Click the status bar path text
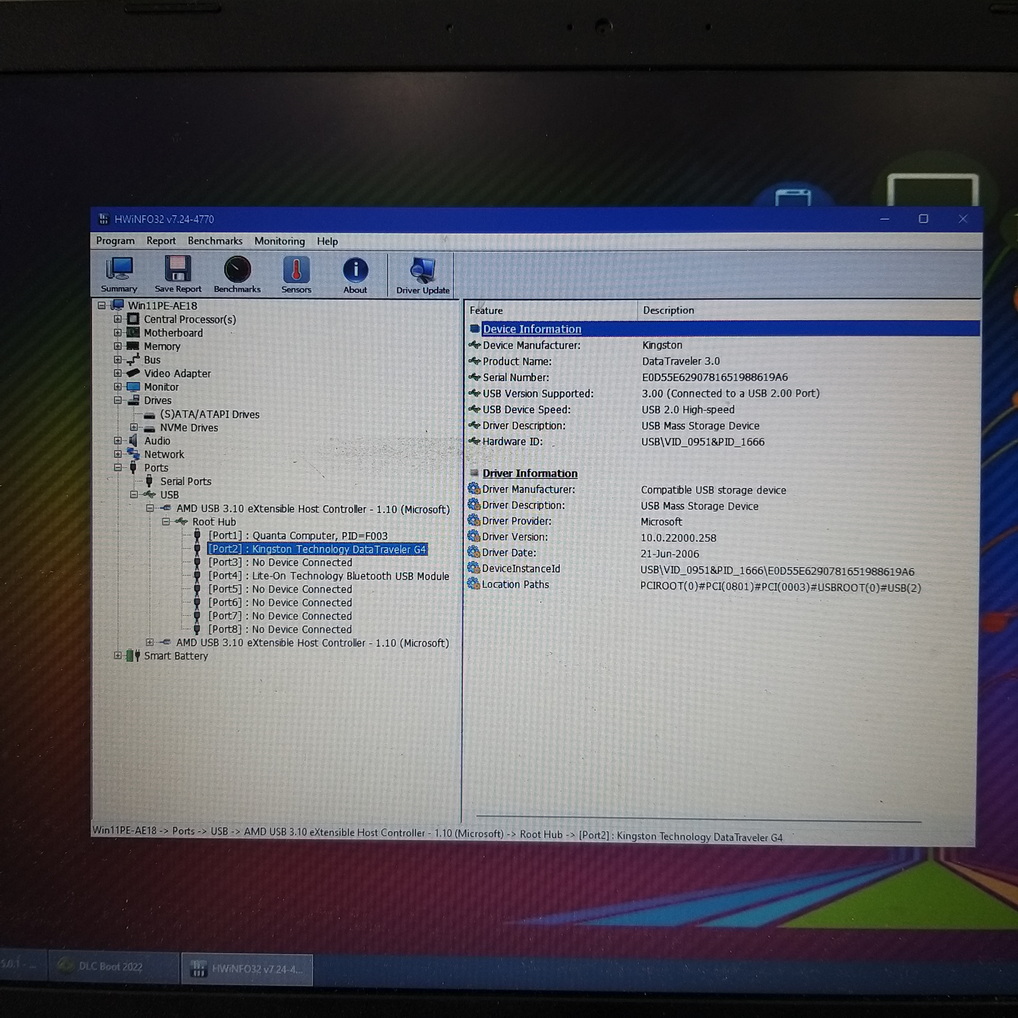1018x1018 pixels. (x=438, y=834)
